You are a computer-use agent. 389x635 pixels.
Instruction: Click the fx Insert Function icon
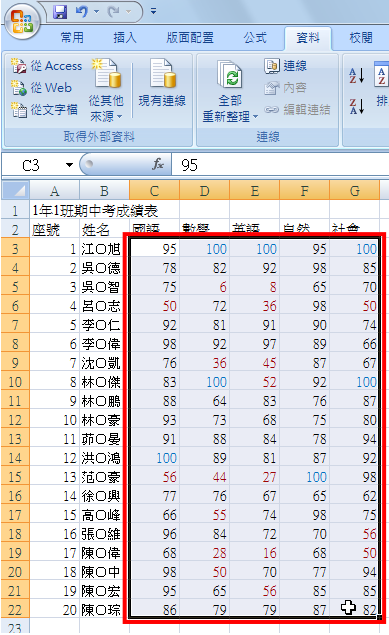point(158,164)
